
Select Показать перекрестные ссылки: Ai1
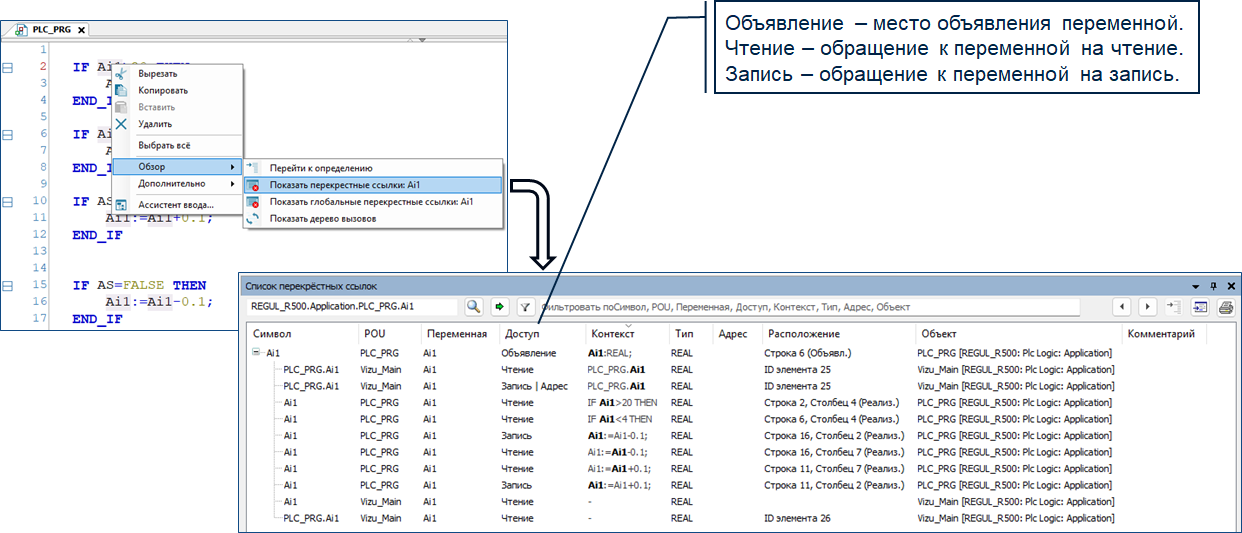343,185
